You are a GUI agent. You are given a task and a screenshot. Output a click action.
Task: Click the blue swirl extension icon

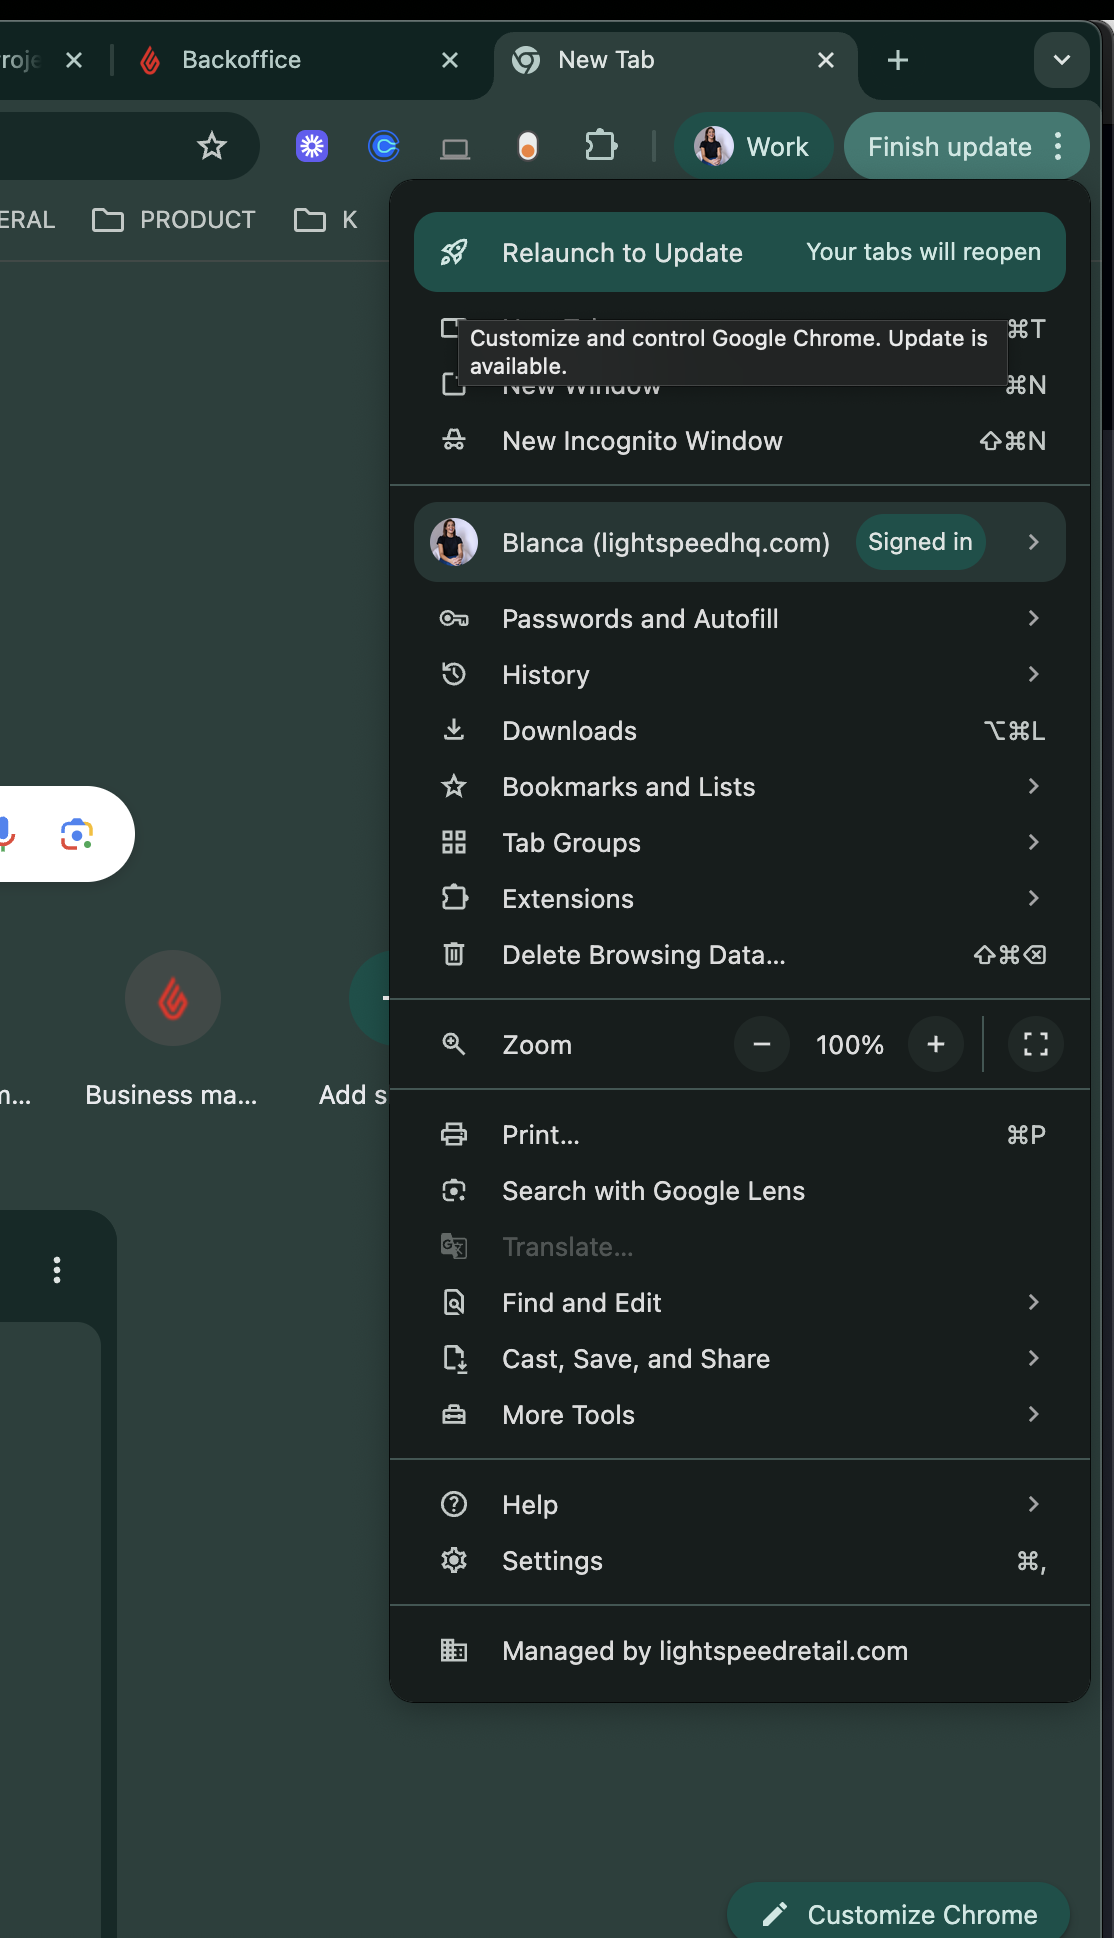384,147
